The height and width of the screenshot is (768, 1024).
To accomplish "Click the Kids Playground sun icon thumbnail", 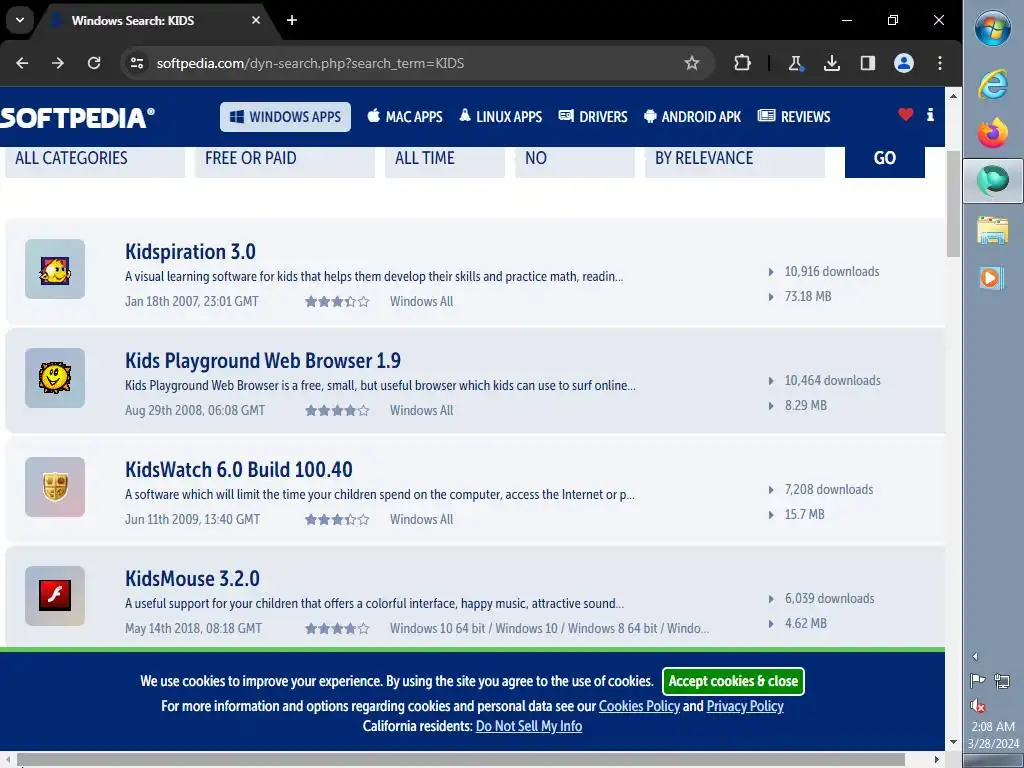I will [55, 378].
